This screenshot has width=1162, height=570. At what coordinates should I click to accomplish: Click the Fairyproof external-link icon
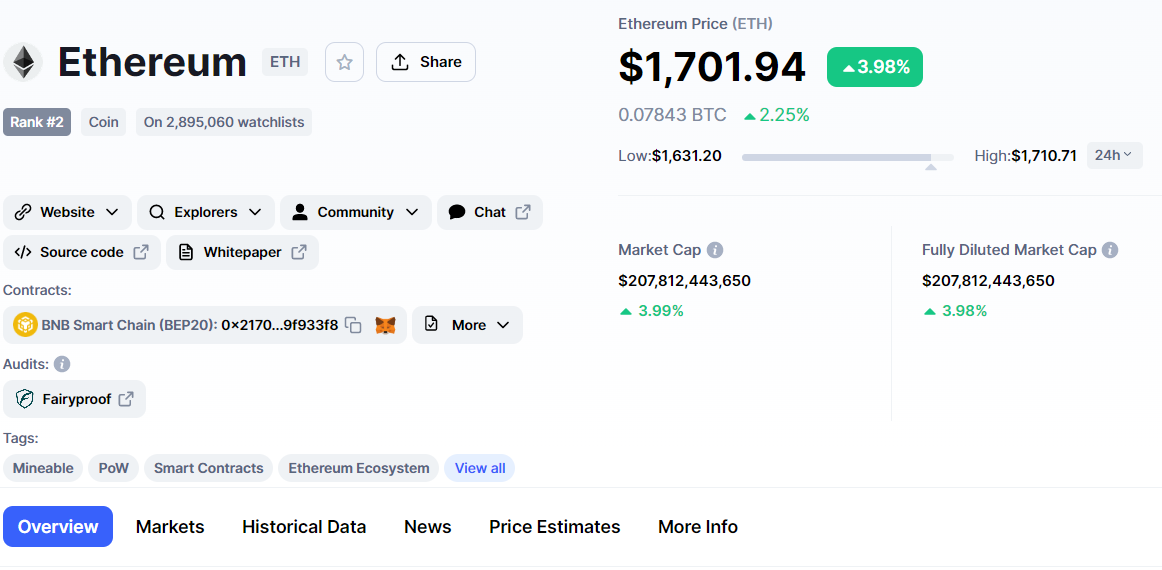point(127,399)
